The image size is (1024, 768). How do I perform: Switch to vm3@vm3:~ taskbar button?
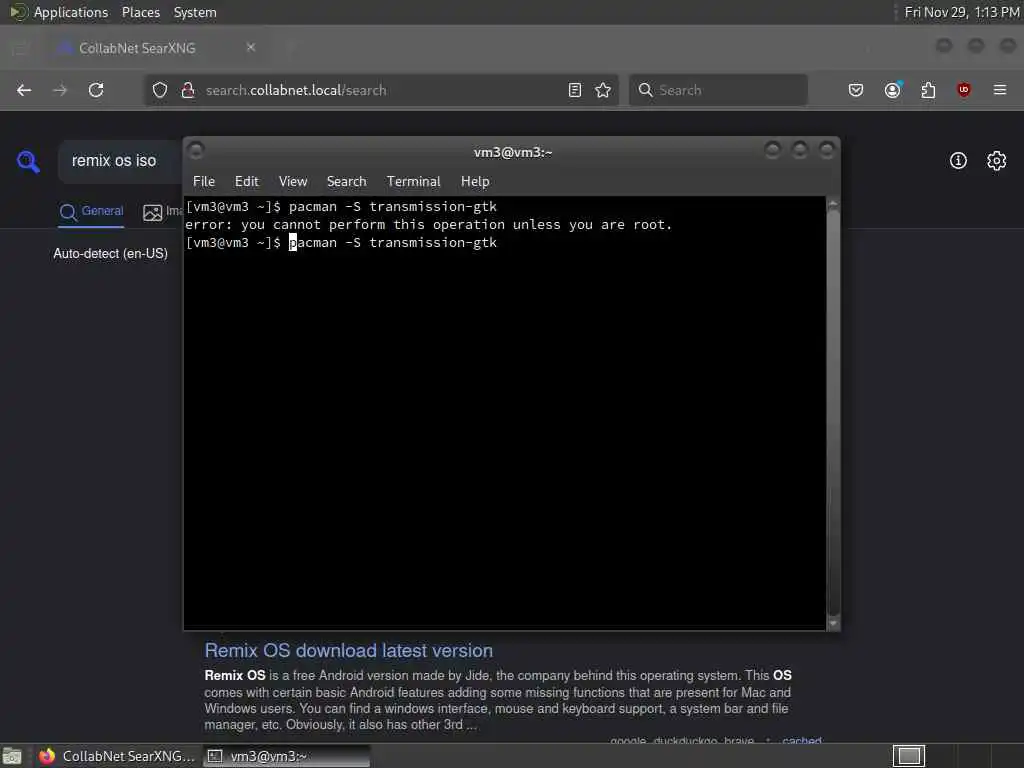[x=286, y=756]
